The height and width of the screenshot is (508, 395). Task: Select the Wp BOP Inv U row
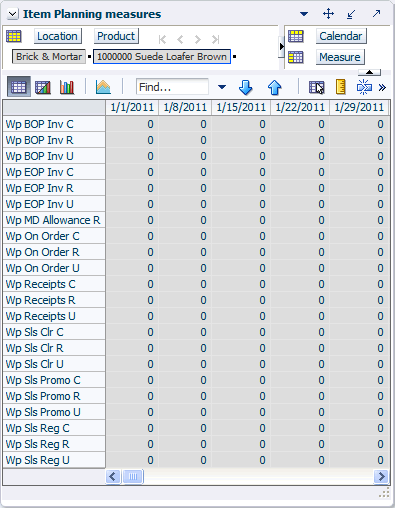coord(54,156)
